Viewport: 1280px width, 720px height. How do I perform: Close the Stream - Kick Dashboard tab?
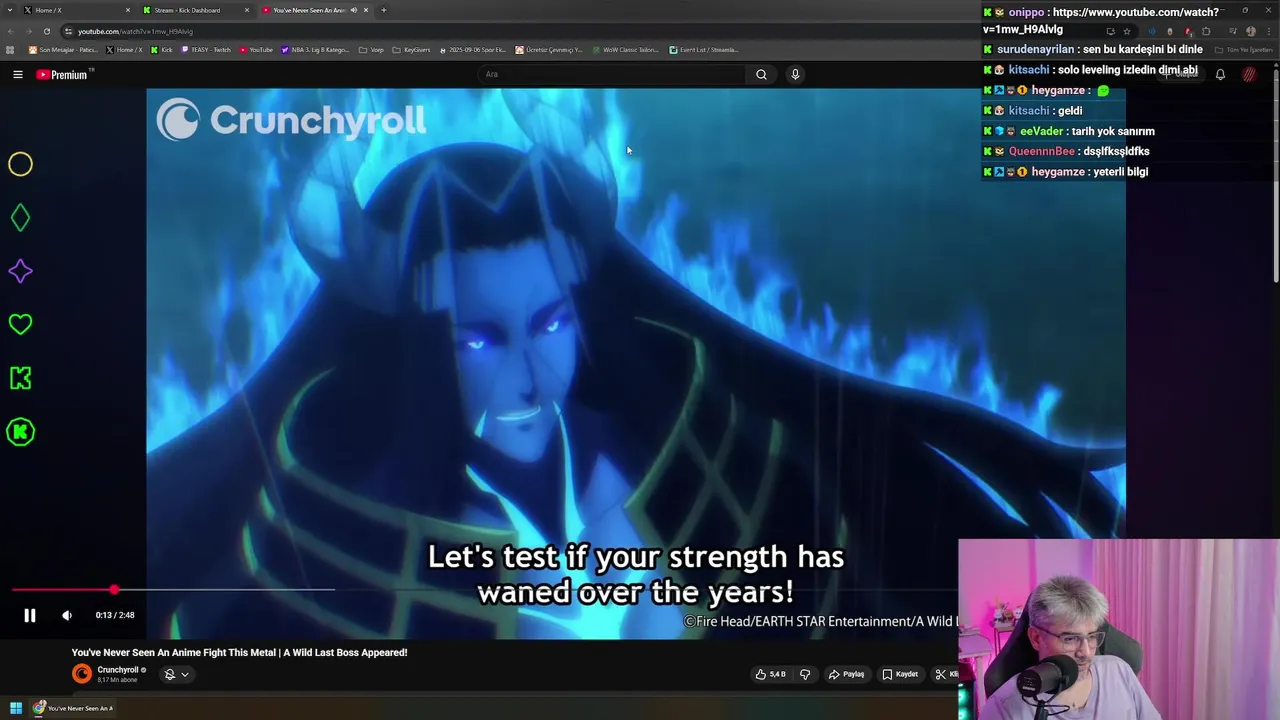coord(247,10)
